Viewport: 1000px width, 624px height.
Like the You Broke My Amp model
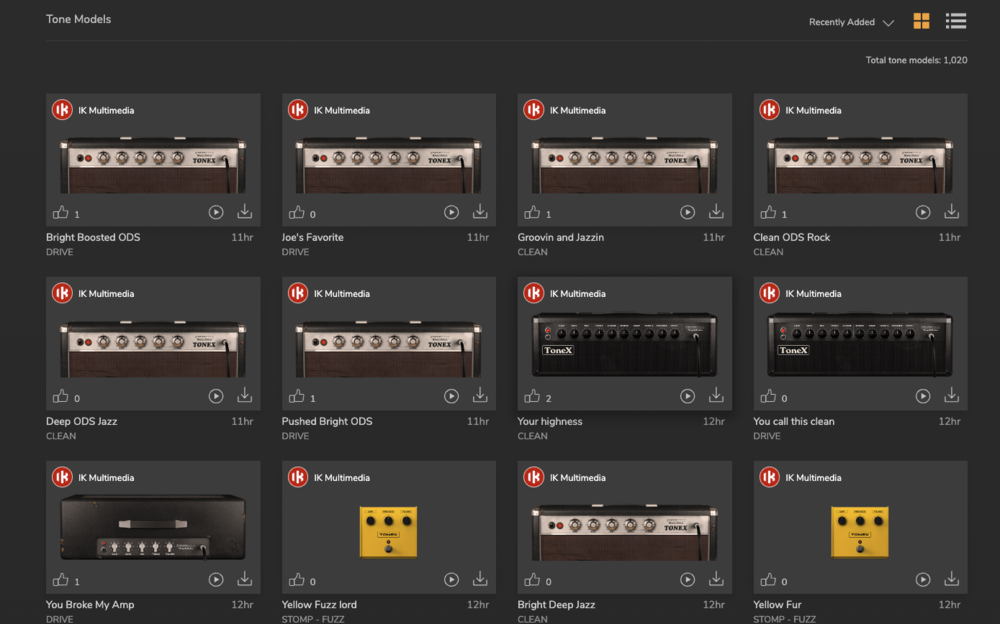click(61, 580)
